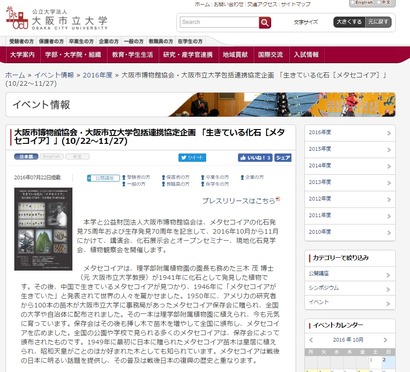Click 2016年度 in the breadcrumb trail
The image size is (410, 372).
click(98, 75)
